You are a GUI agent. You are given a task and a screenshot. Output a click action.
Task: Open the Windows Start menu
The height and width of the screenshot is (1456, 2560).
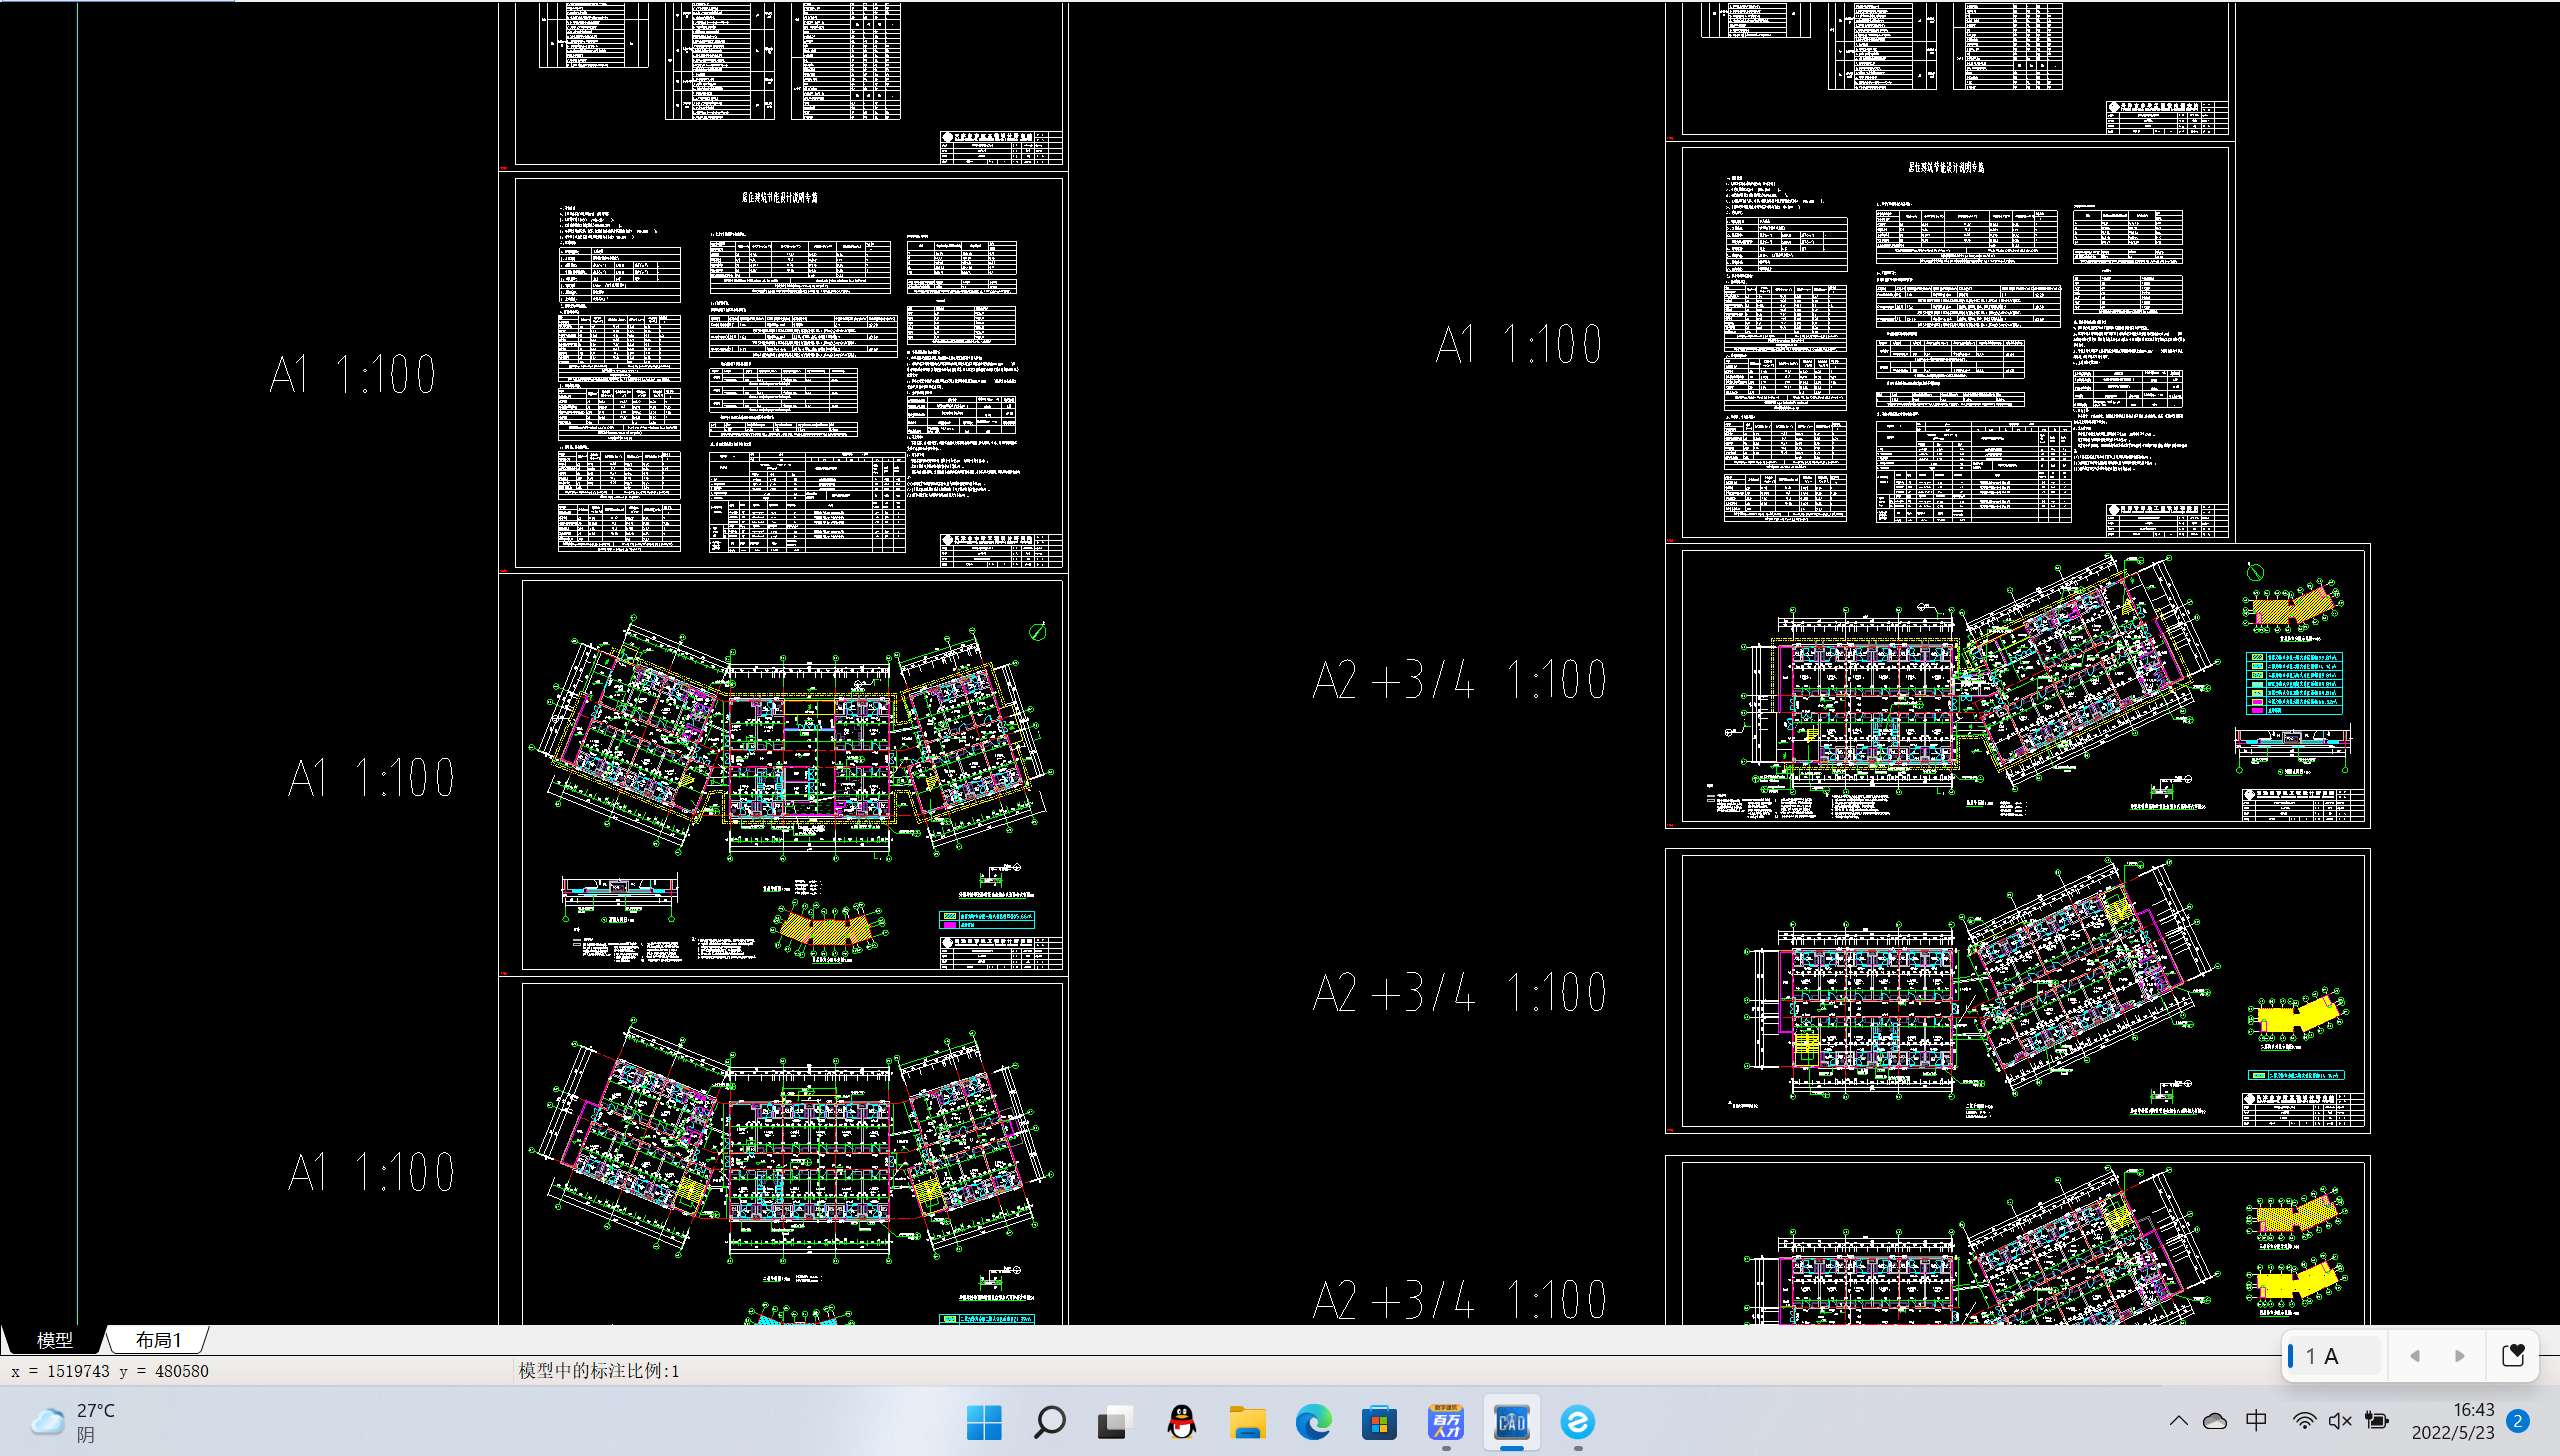[x=983, y=1422]
